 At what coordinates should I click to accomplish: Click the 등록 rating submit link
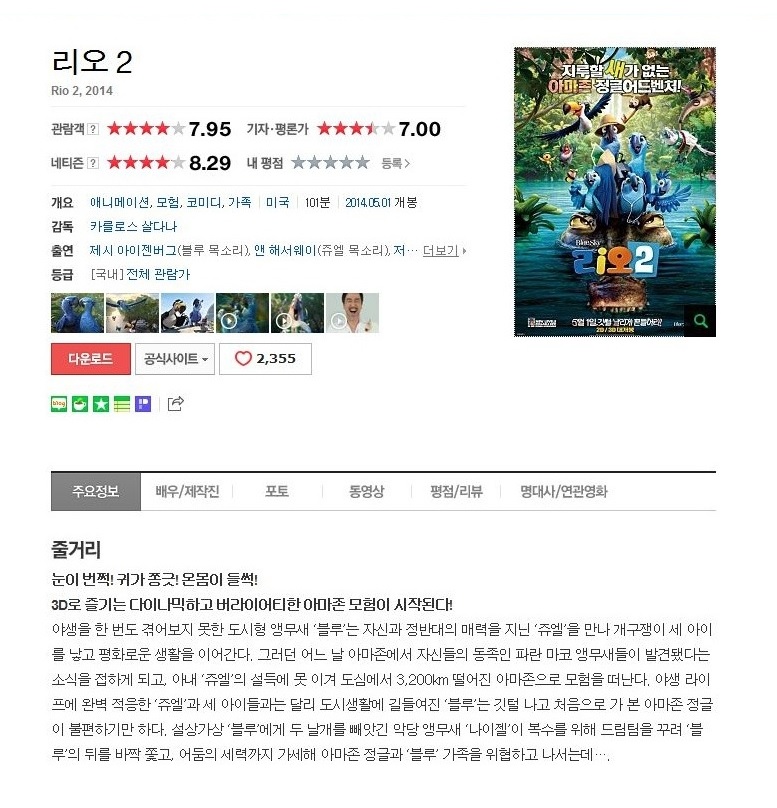[x=395, y=163]
